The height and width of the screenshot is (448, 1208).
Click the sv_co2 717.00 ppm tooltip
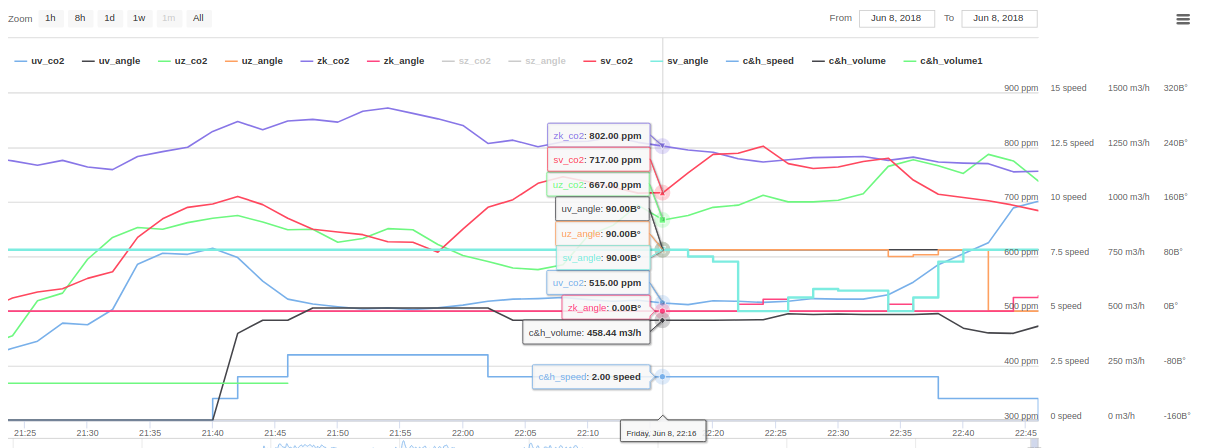pyautogui.click(x=598, y=160)
